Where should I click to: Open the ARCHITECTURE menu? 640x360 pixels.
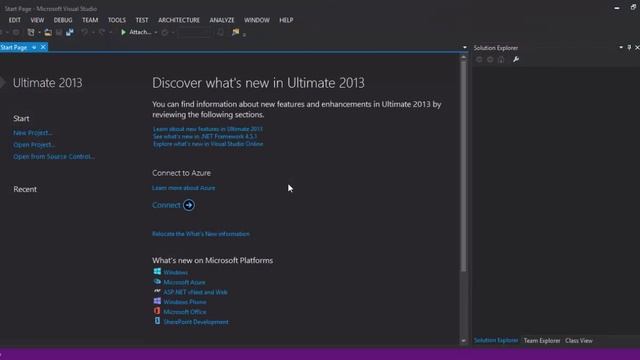(x=179, y=20)
